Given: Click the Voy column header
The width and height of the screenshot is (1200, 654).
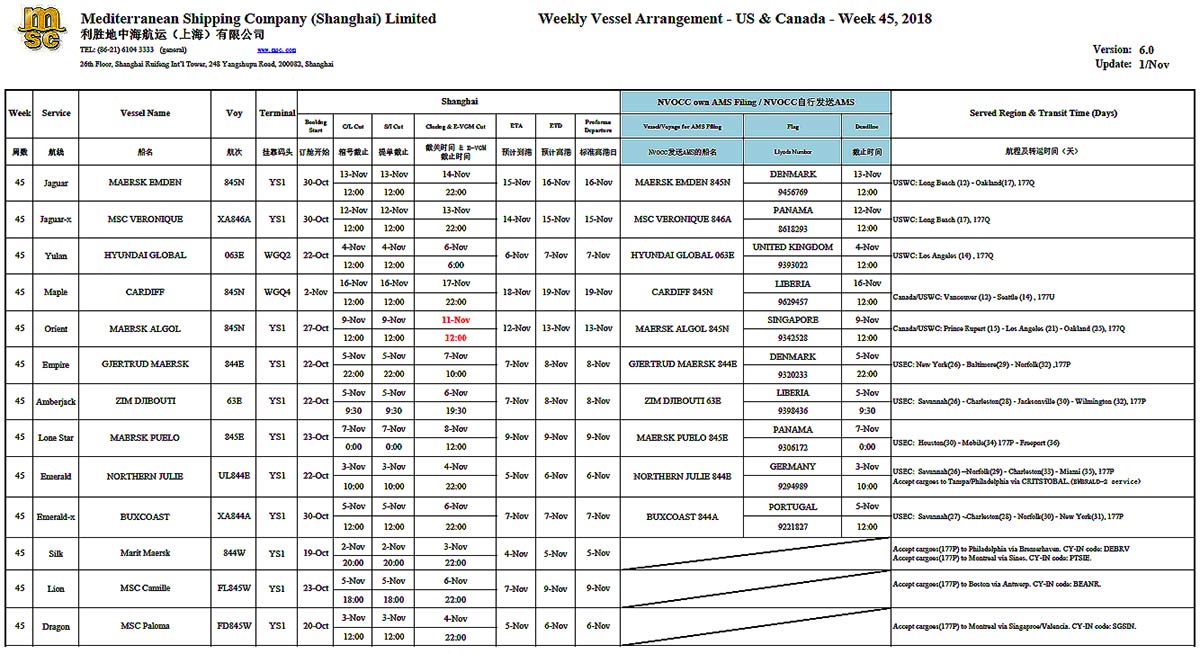Looking at the screenshot, I should tap(234, 113).
